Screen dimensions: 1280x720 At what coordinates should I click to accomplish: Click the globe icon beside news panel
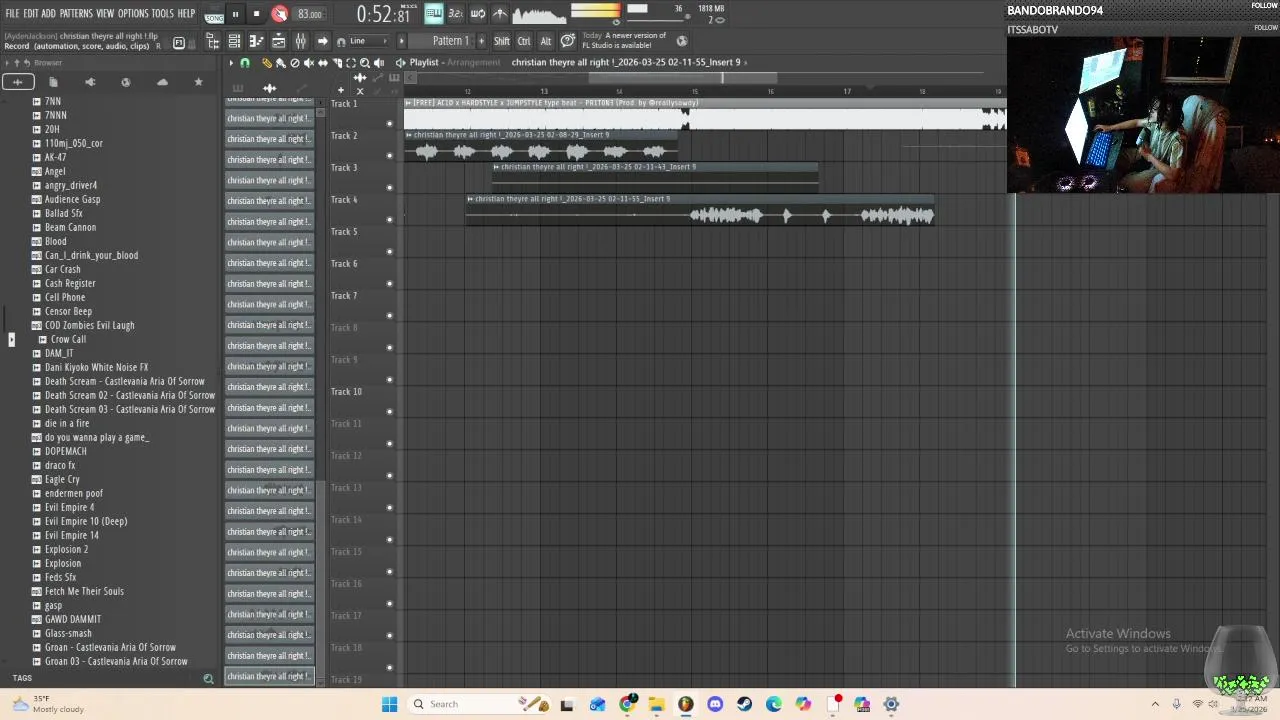pyautogui.click(x=682, y=41)
